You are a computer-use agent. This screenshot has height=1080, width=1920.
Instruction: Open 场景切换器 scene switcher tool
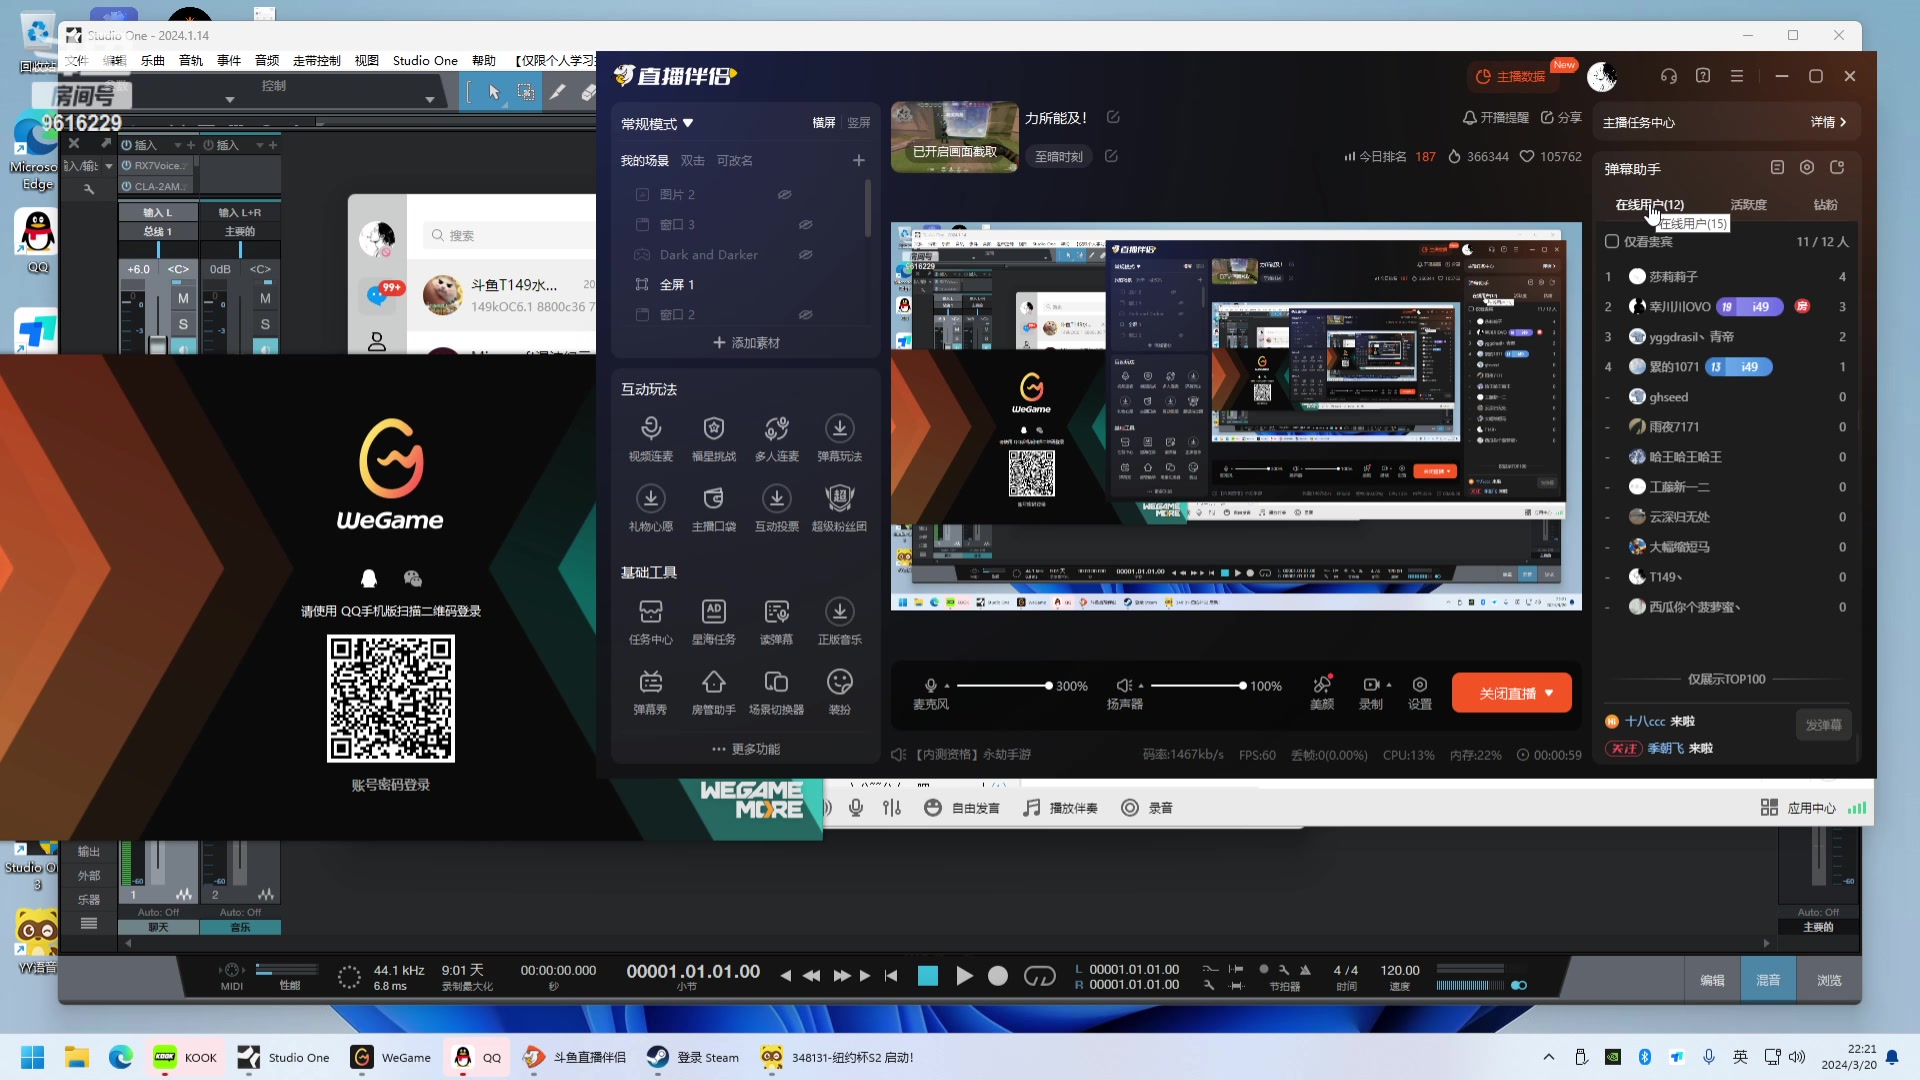click(x=777, y=692)
